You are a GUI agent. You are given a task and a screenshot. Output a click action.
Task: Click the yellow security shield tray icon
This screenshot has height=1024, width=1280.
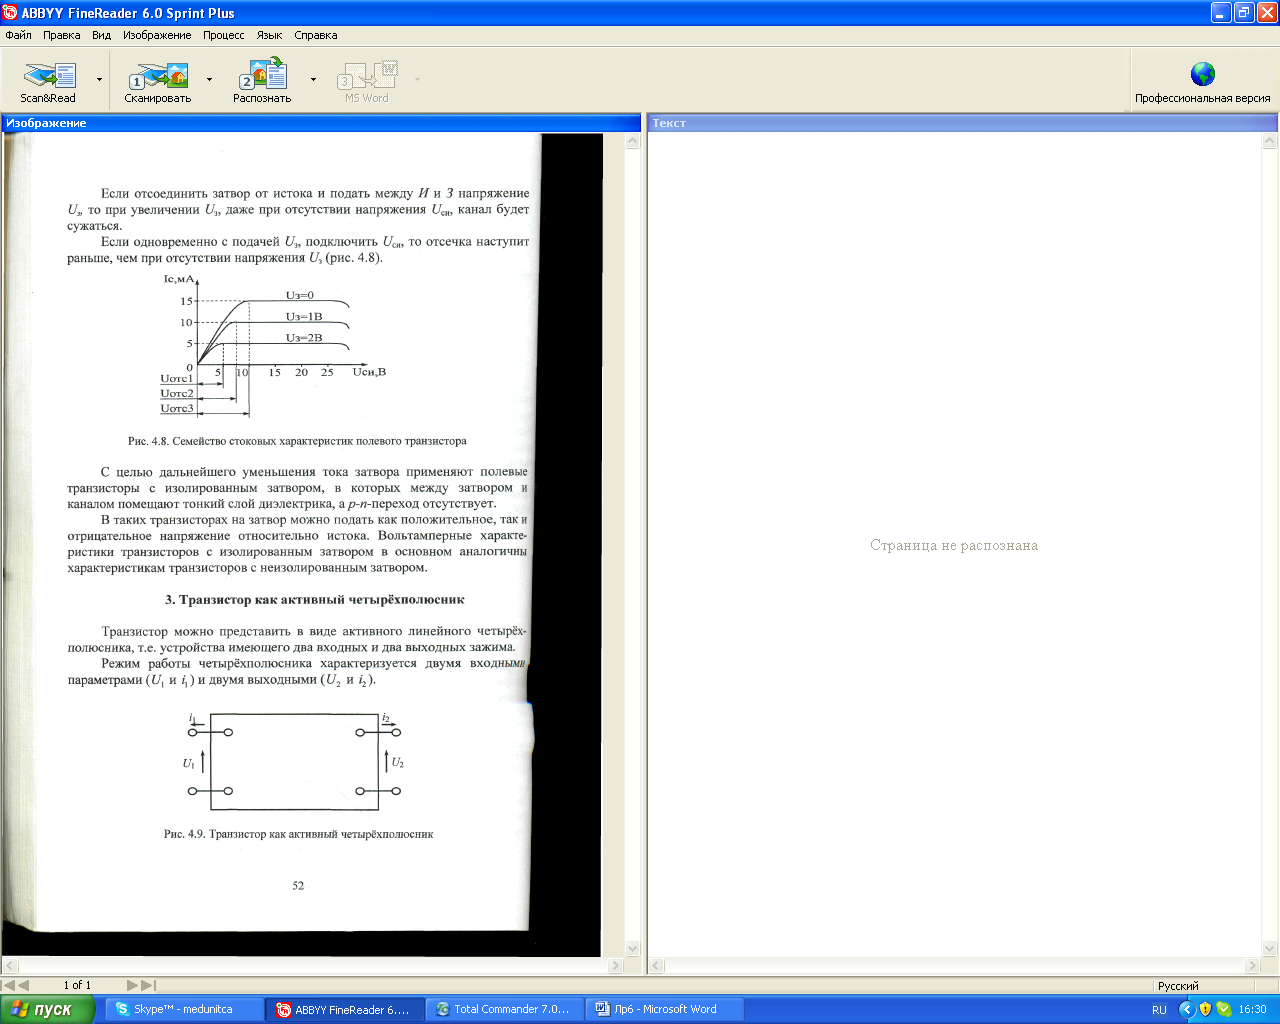(1205, 1009)
